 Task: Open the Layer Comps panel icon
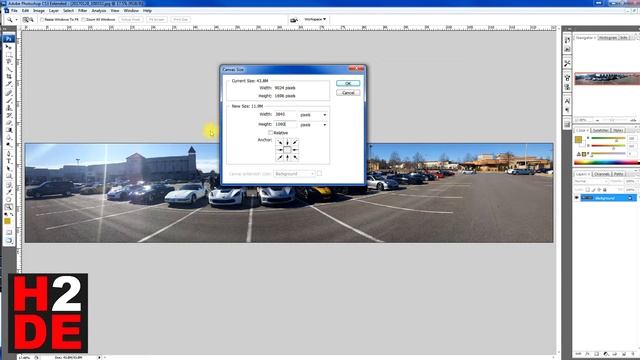(567, 124)
